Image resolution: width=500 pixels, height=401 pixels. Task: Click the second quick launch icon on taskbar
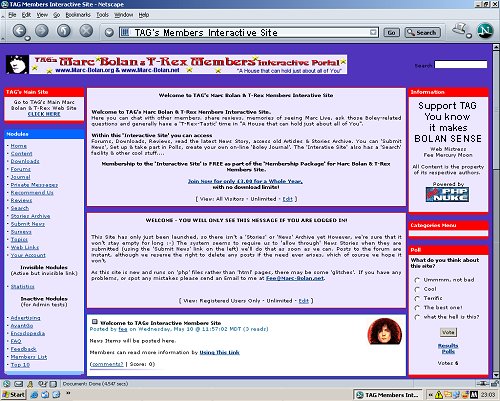click(x=45, y=395)
